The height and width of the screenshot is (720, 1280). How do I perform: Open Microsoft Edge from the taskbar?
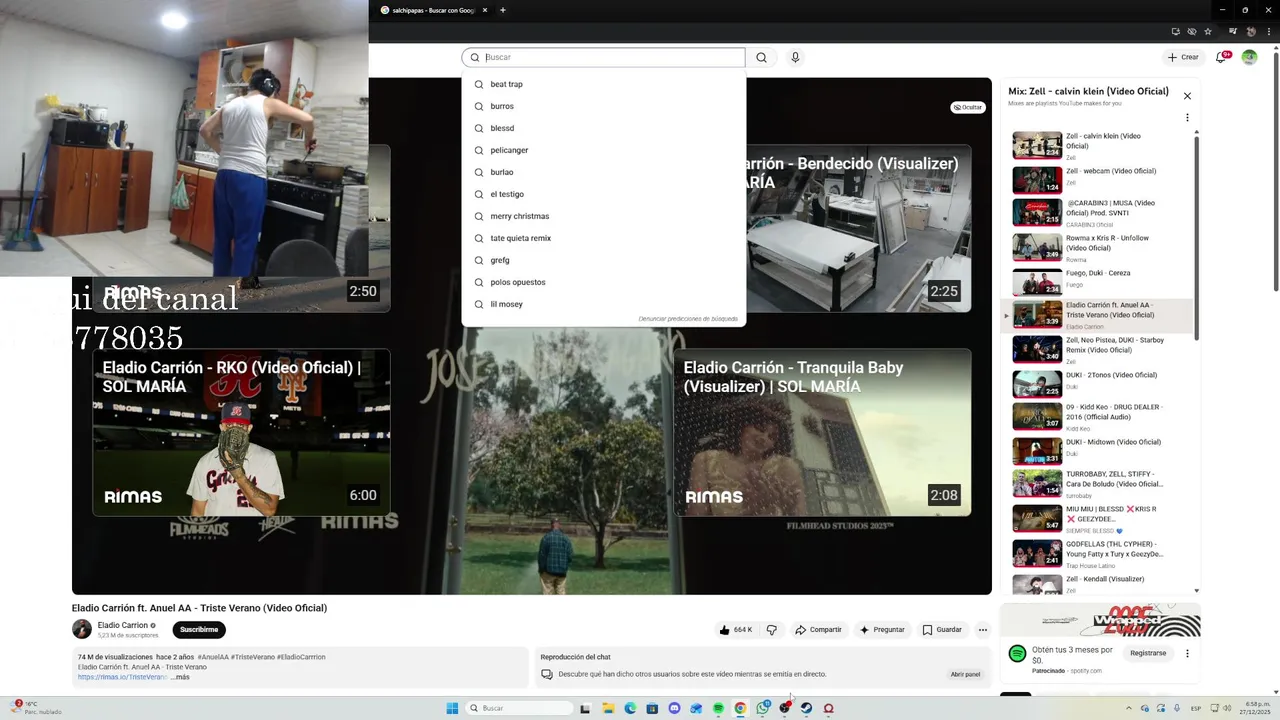tap(630, 708)
